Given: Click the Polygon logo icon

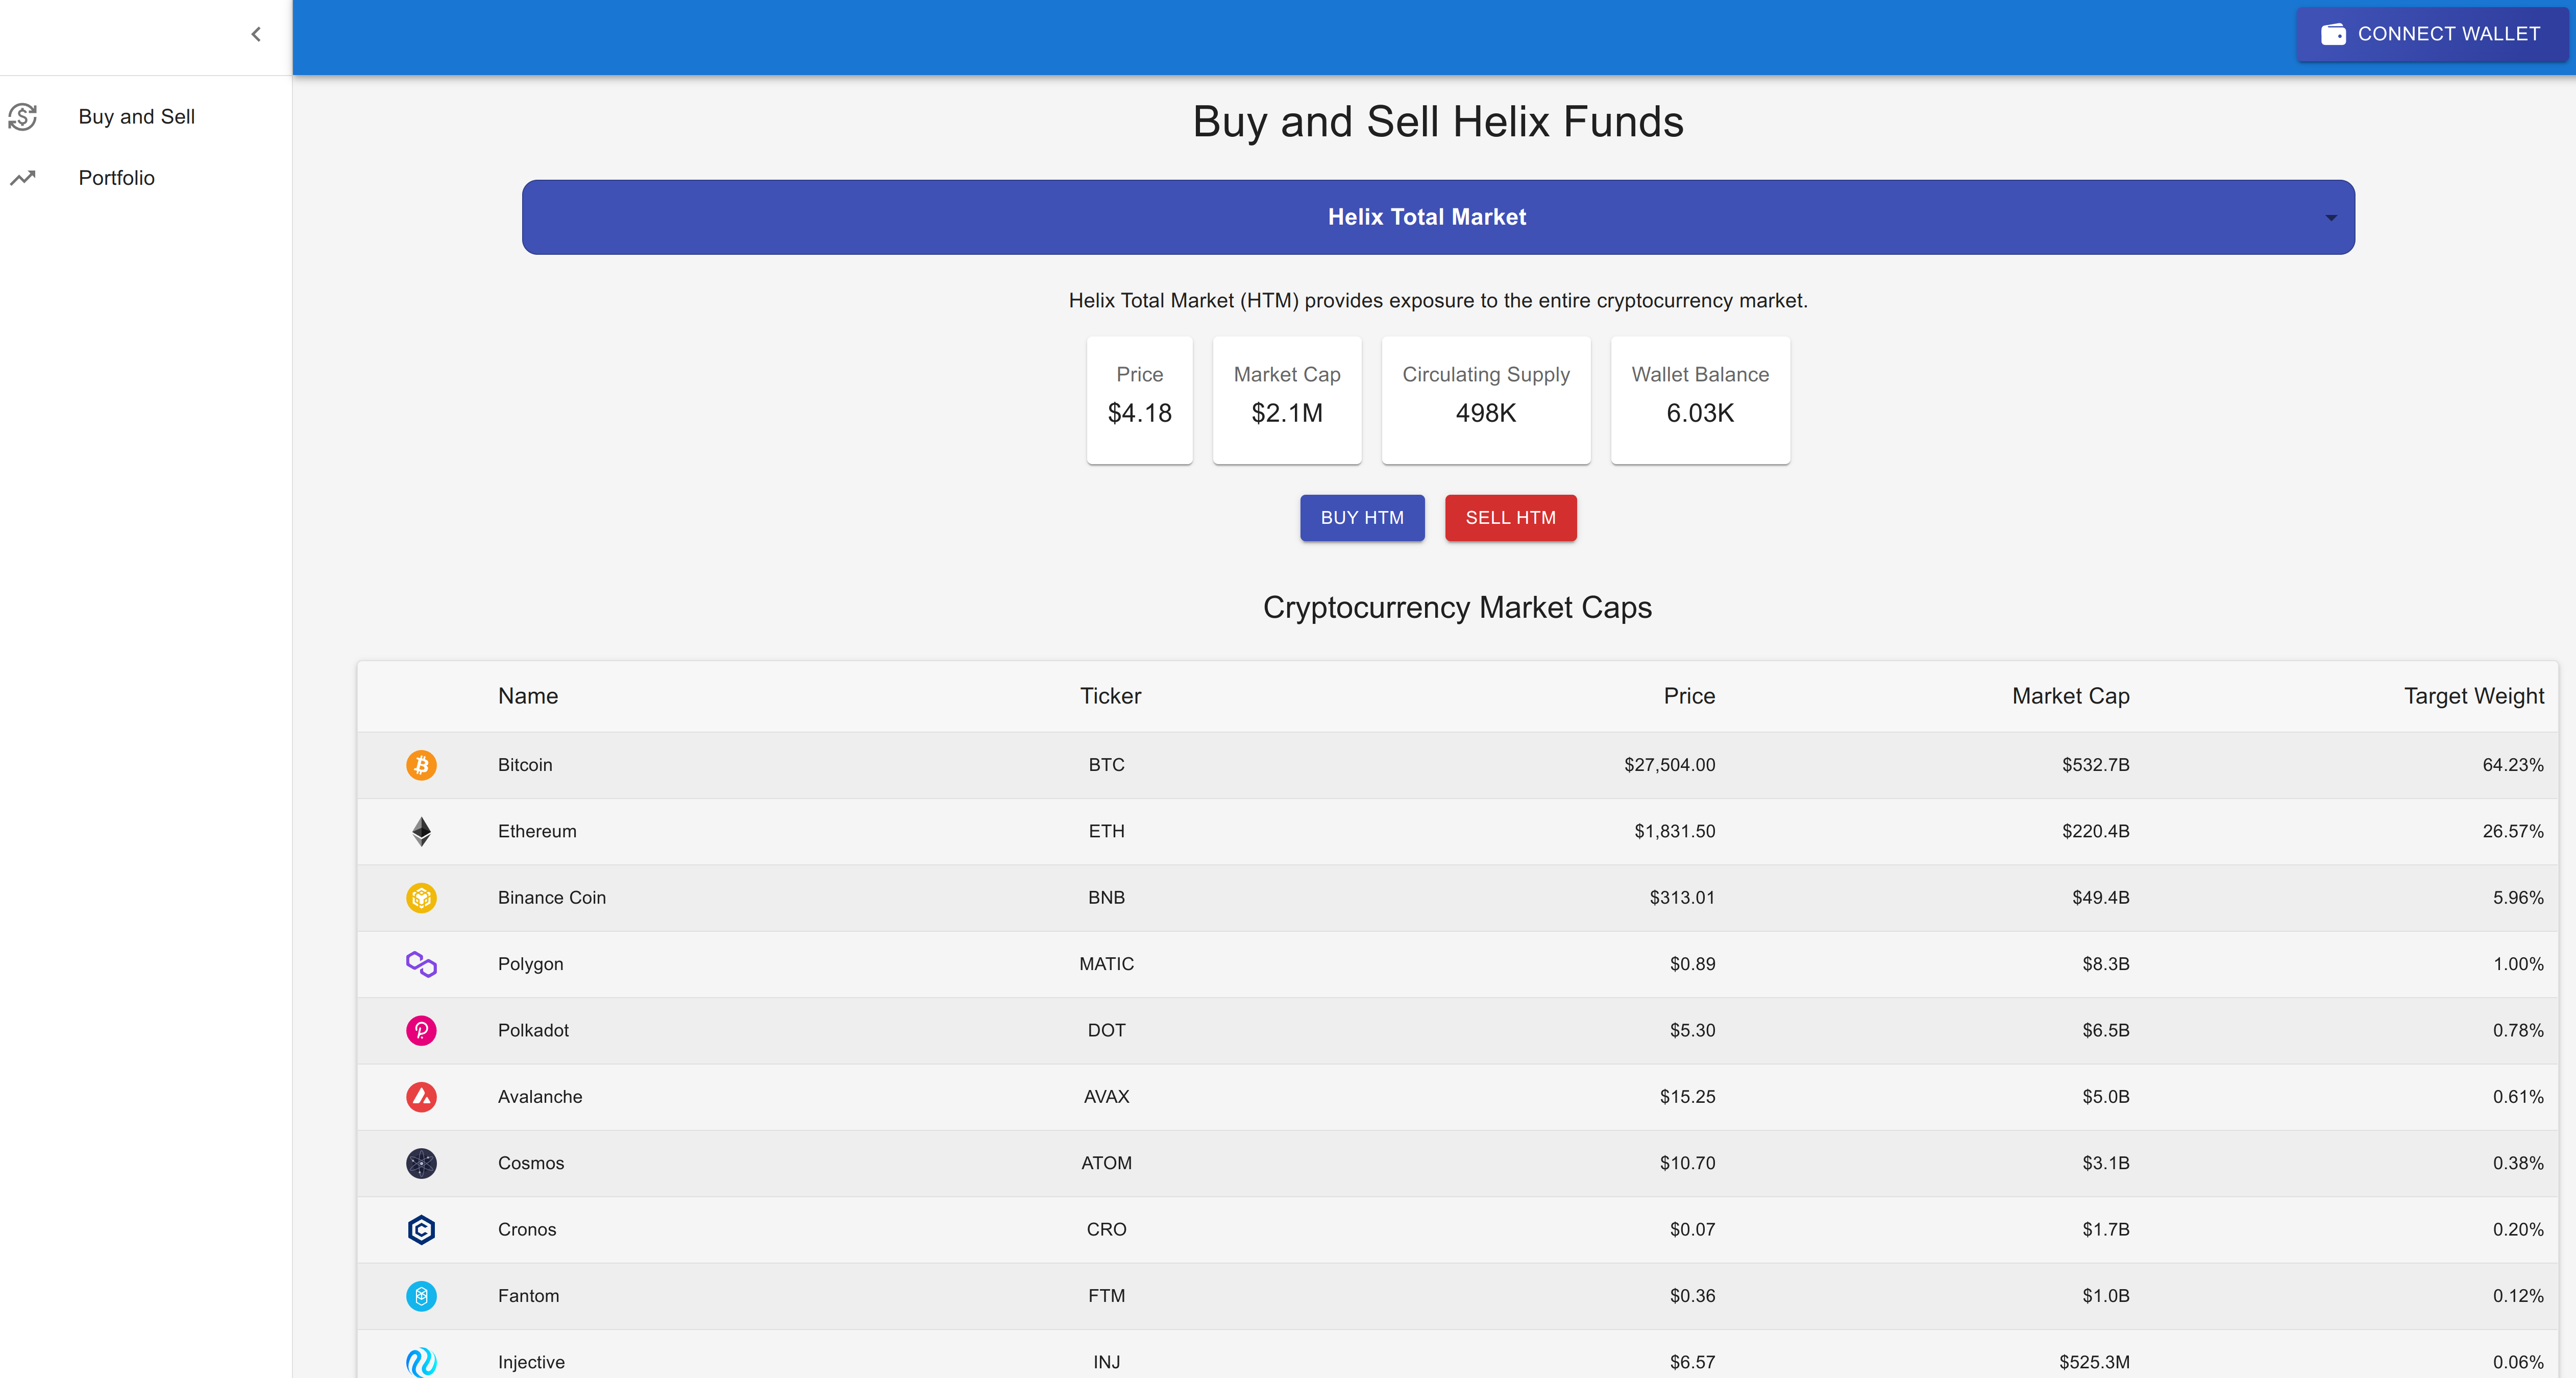Looking at the screenshot, I should point(421,964).
